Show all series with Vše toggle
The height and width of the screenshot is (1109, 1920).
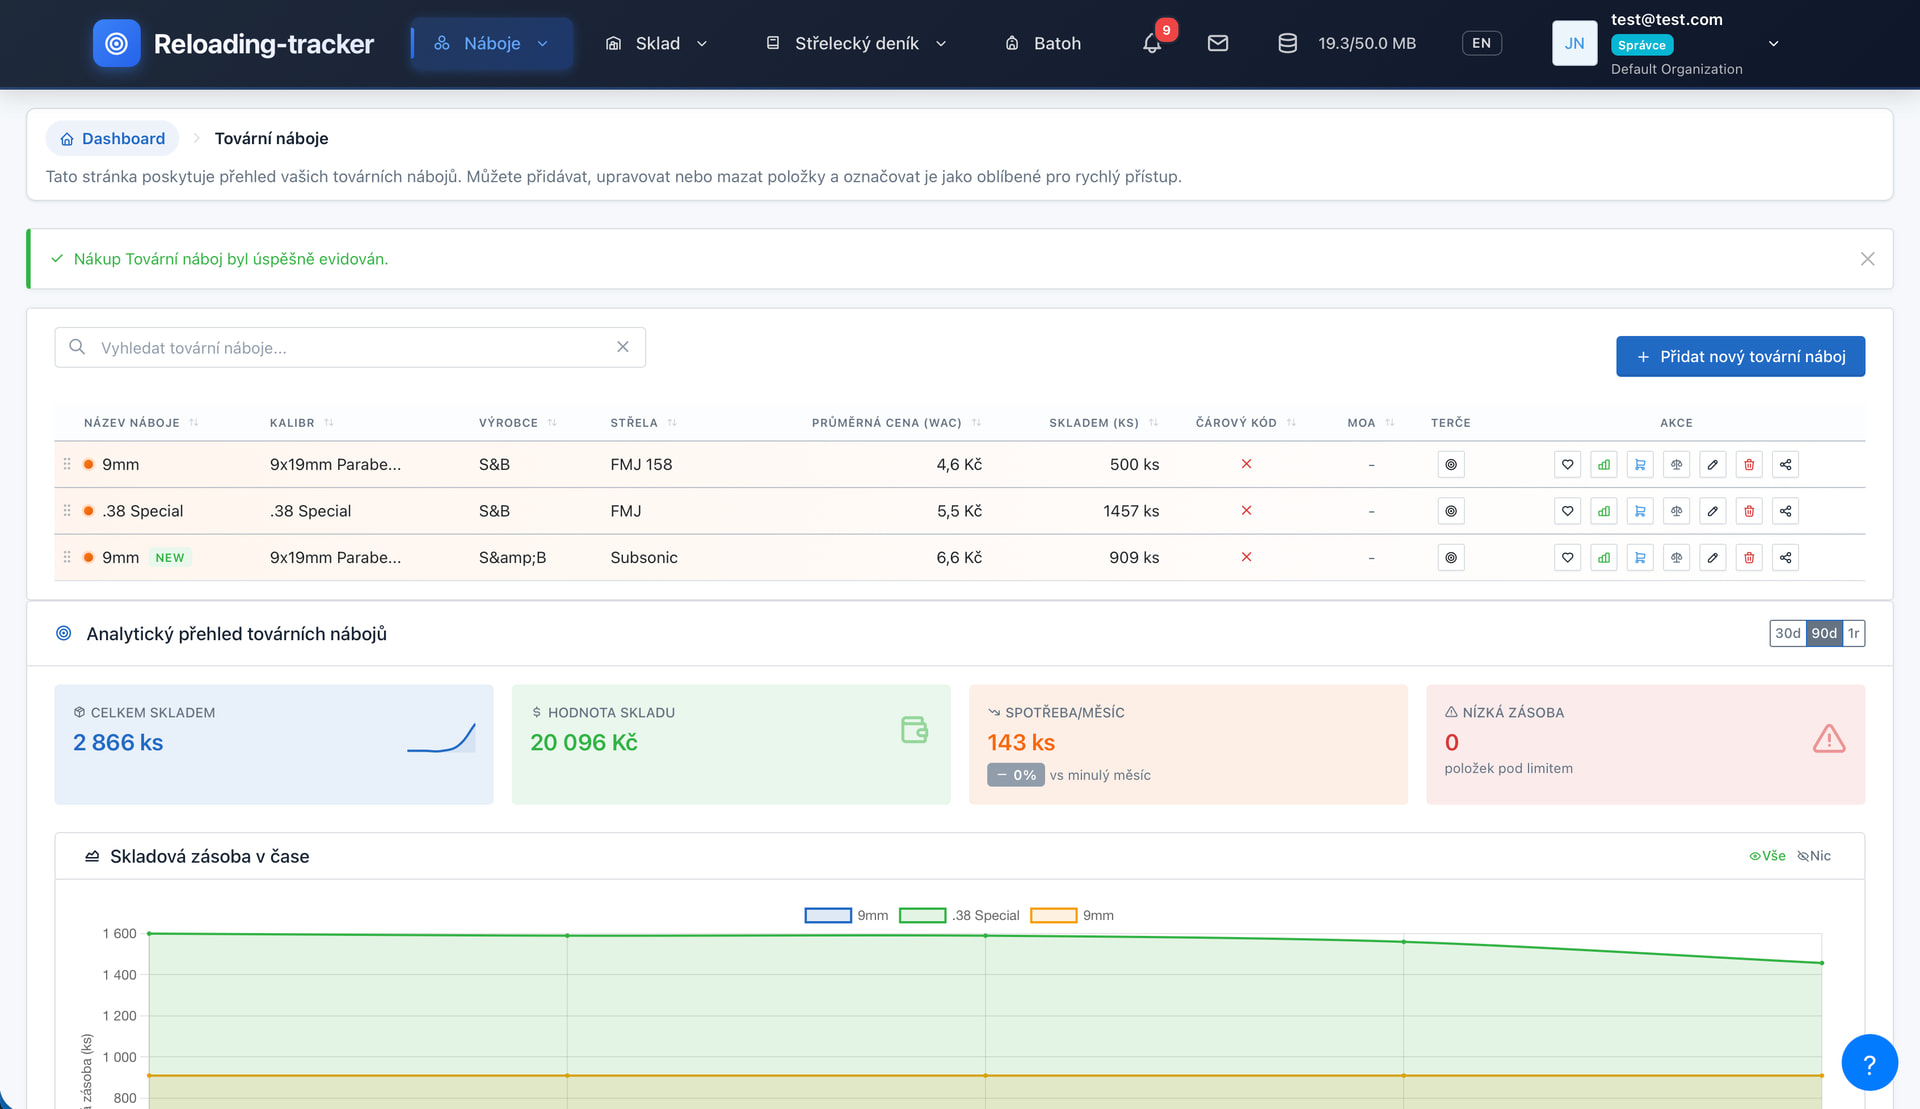(x=1767, y=856)
